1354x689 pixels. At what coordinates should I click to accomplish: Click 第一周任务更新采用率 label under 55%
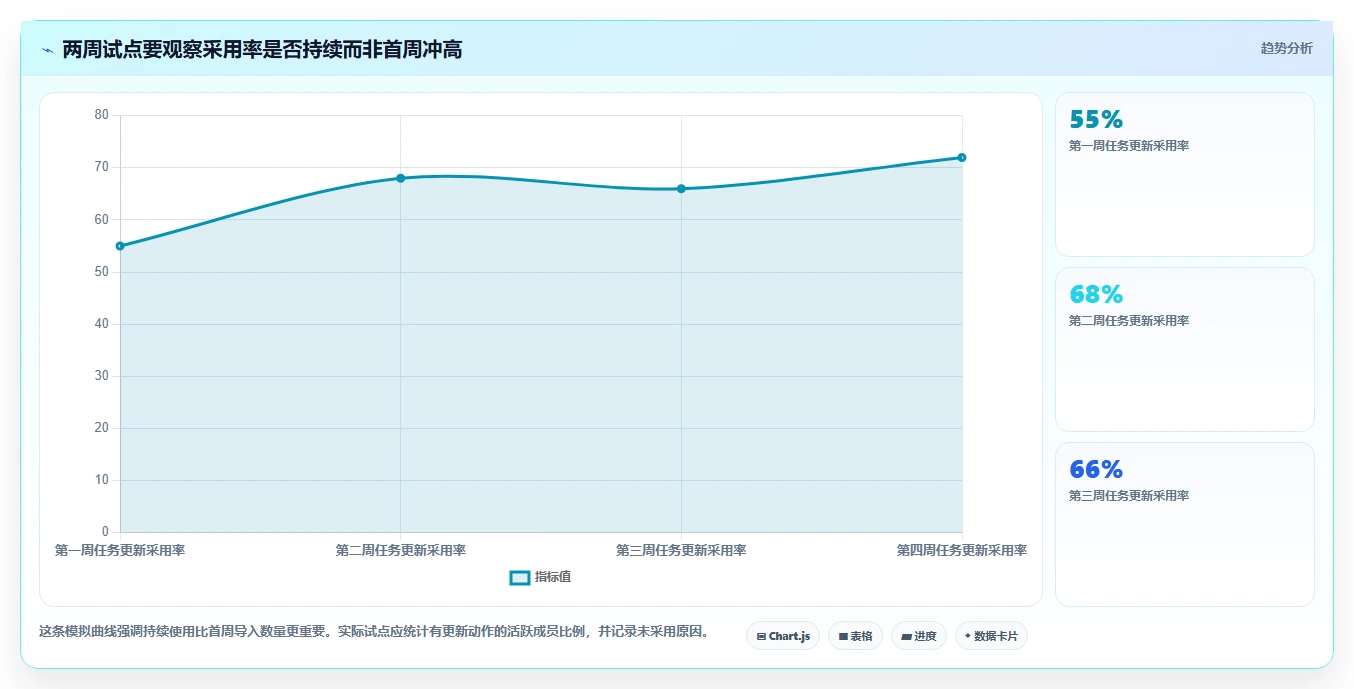click(x=1129, y=146)
